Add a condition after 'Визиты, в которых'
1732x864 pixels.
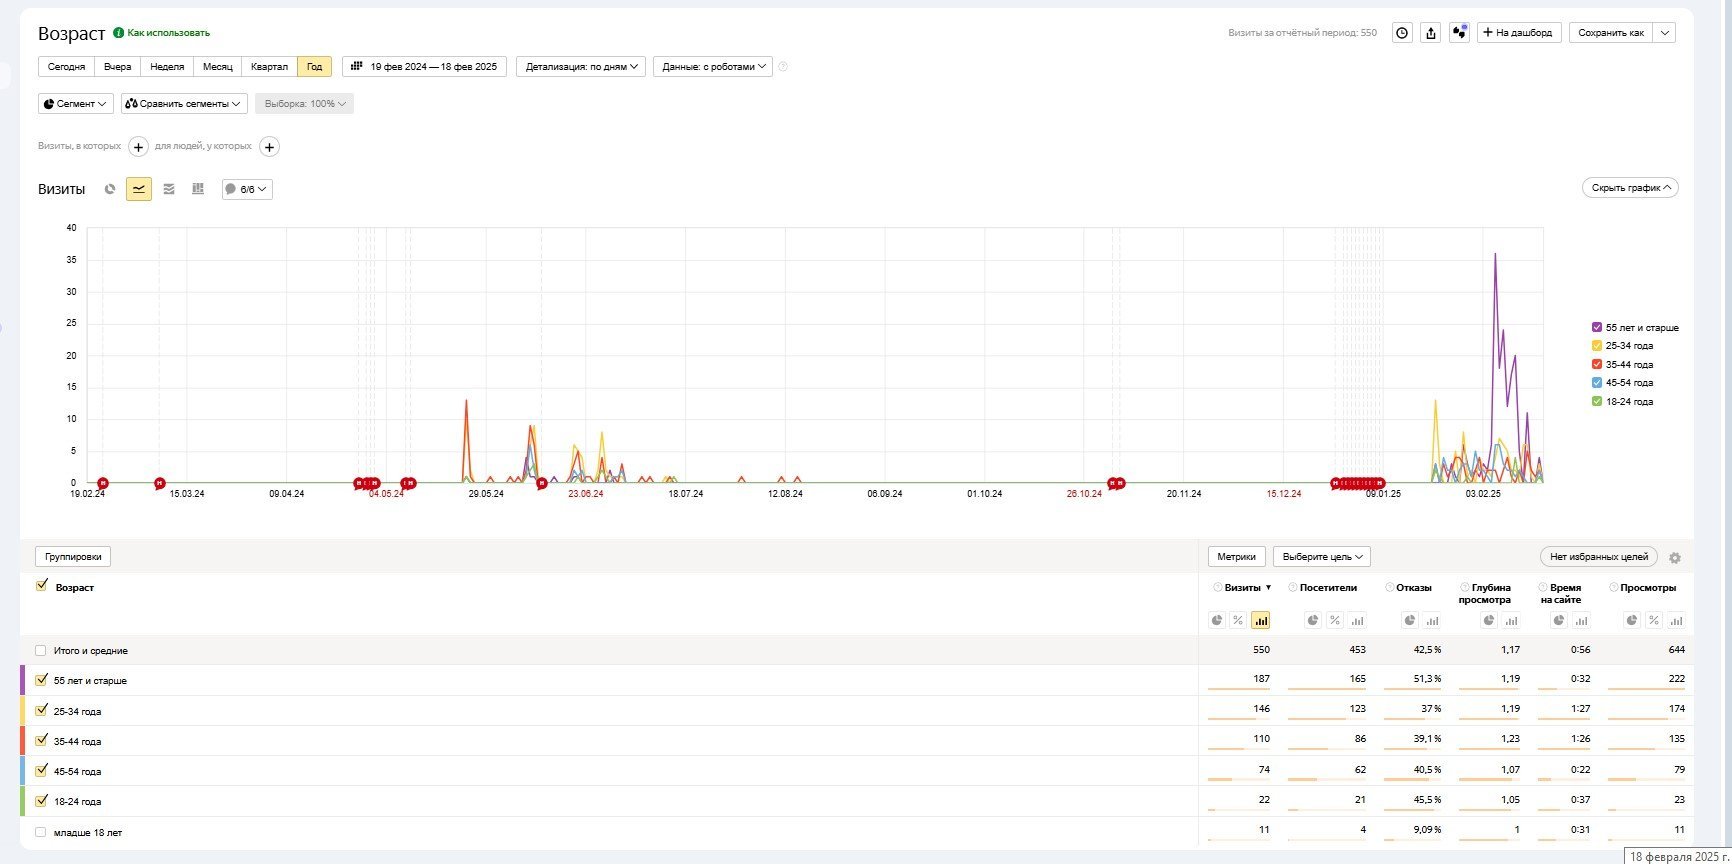click(x=138, y=147)
